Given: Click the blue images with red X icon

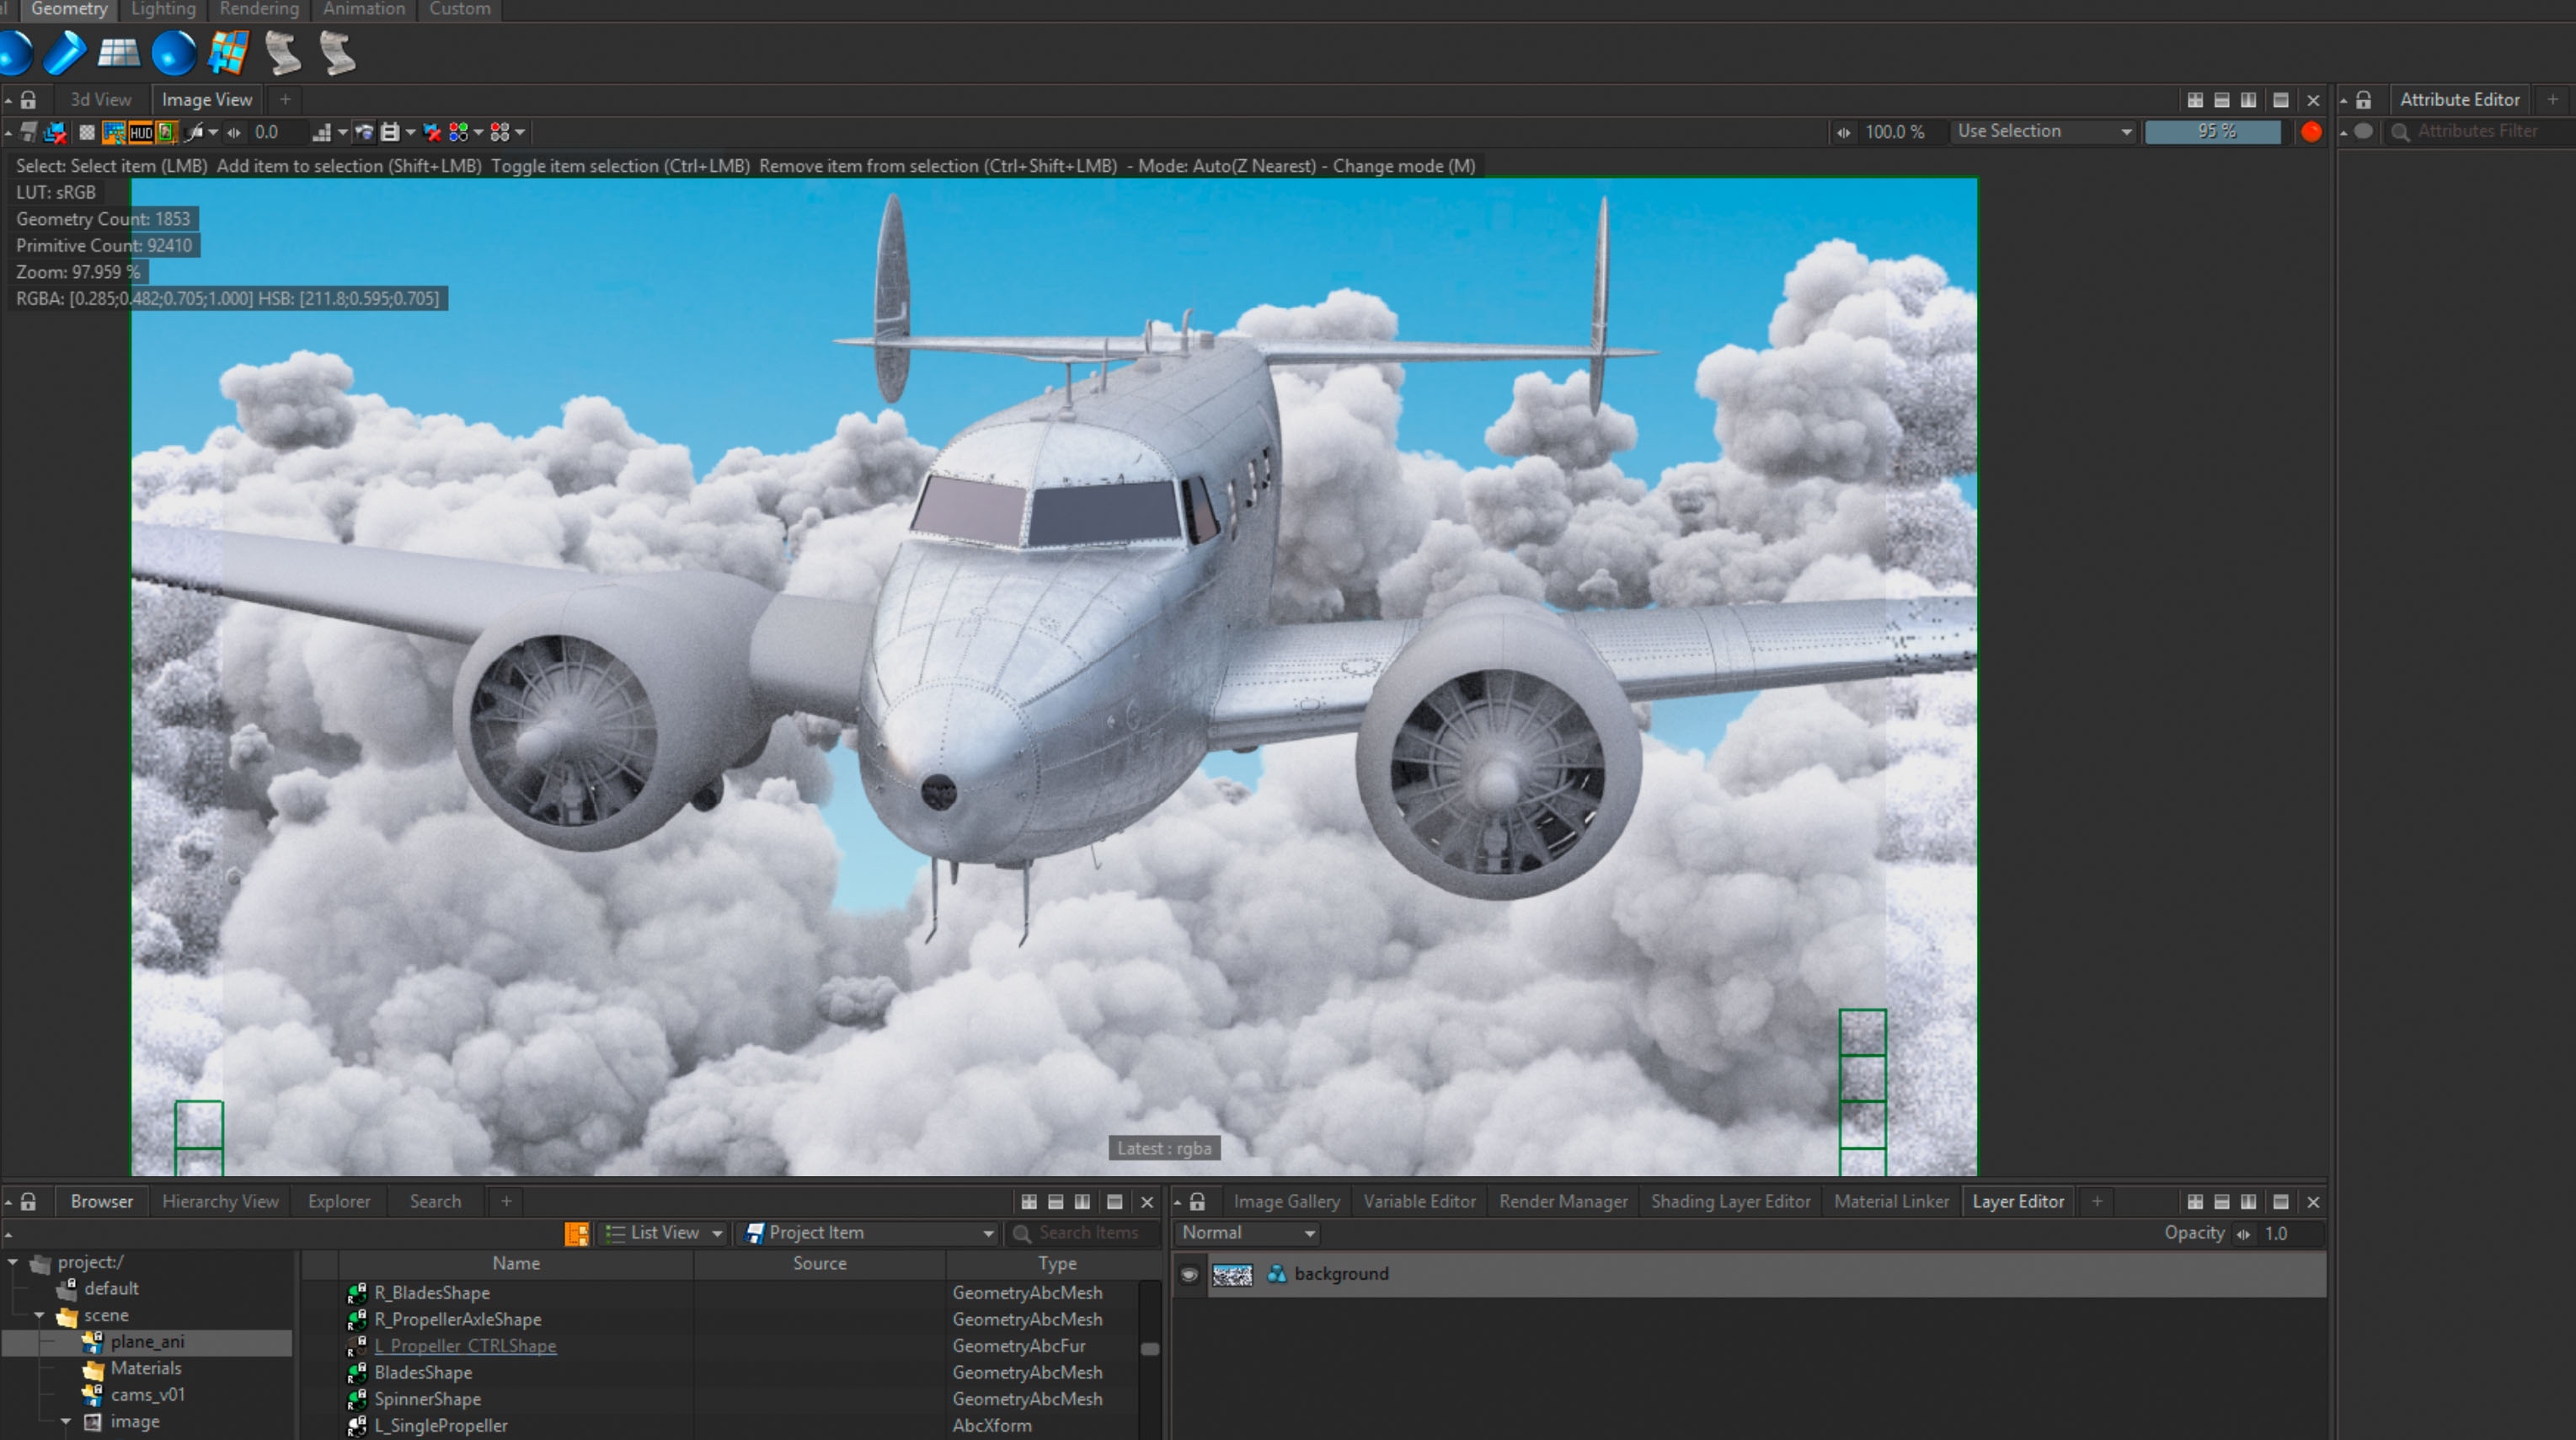Looking at the screenshot, I should [56, 132].
